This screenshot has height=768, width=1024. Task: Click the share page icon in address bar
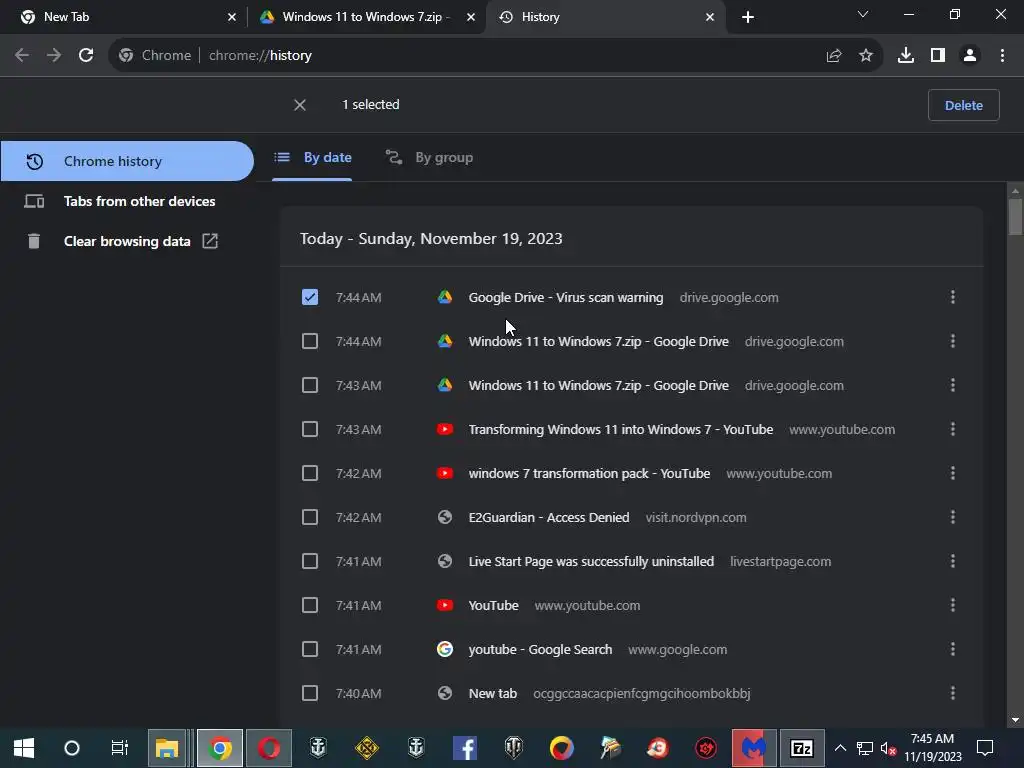pyautogui.click(x=833, y=56)
